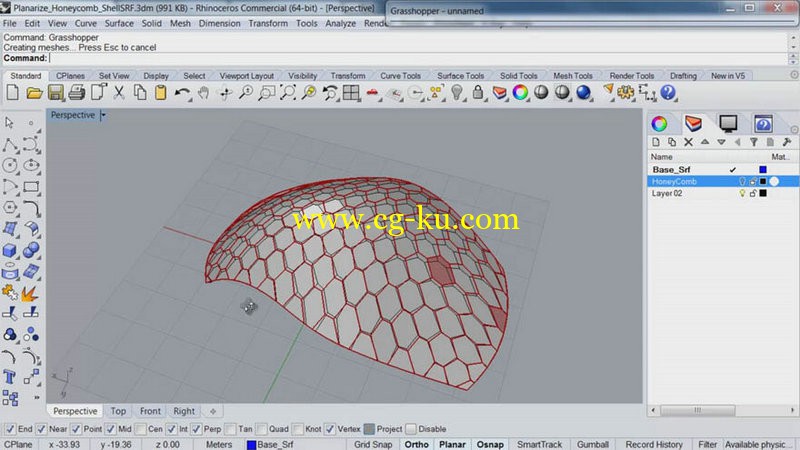Toggle Ortho in status bar

click(416, 444)
